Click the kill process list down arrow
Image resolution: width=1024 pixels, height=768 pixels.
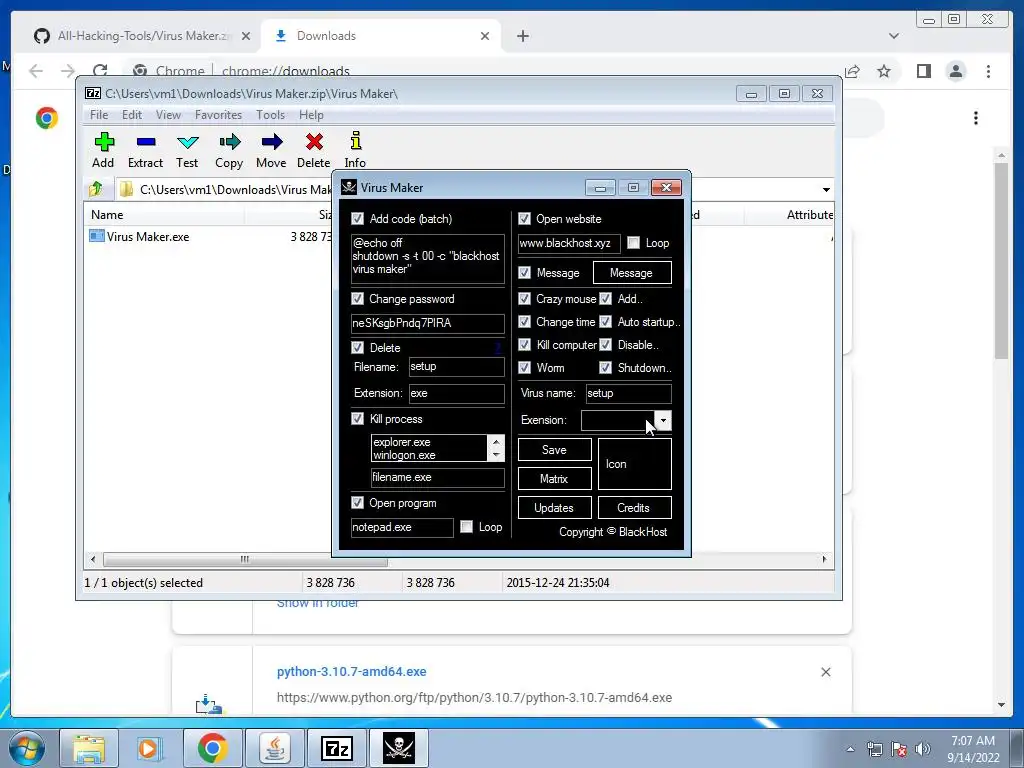[496, 455]
